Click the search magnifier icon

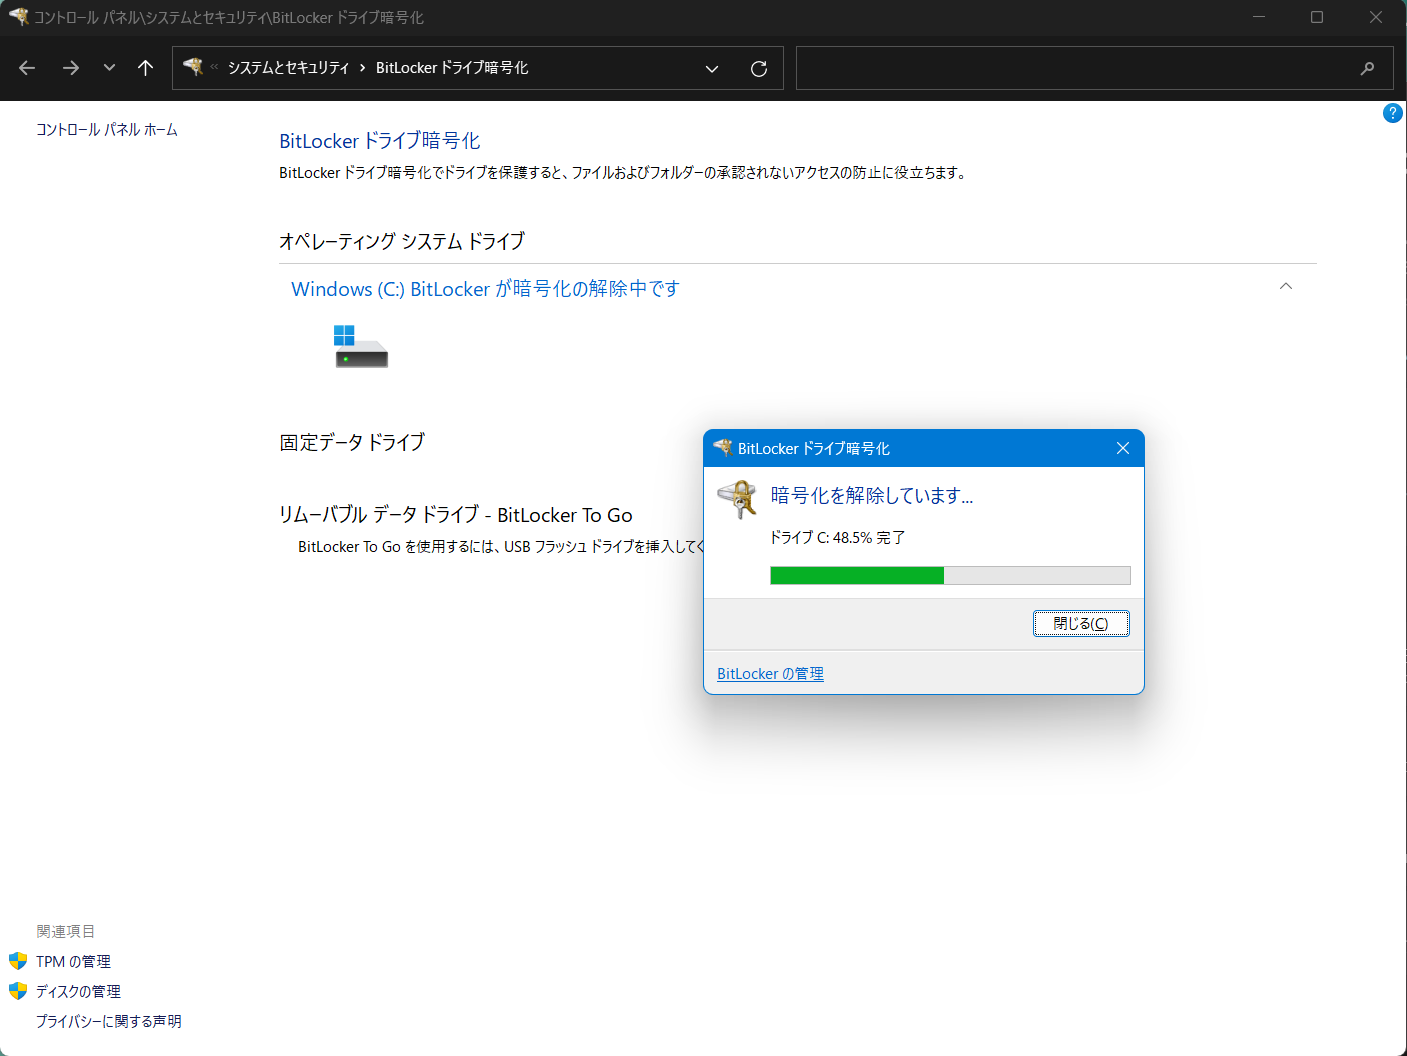(x=1368, y=68)
